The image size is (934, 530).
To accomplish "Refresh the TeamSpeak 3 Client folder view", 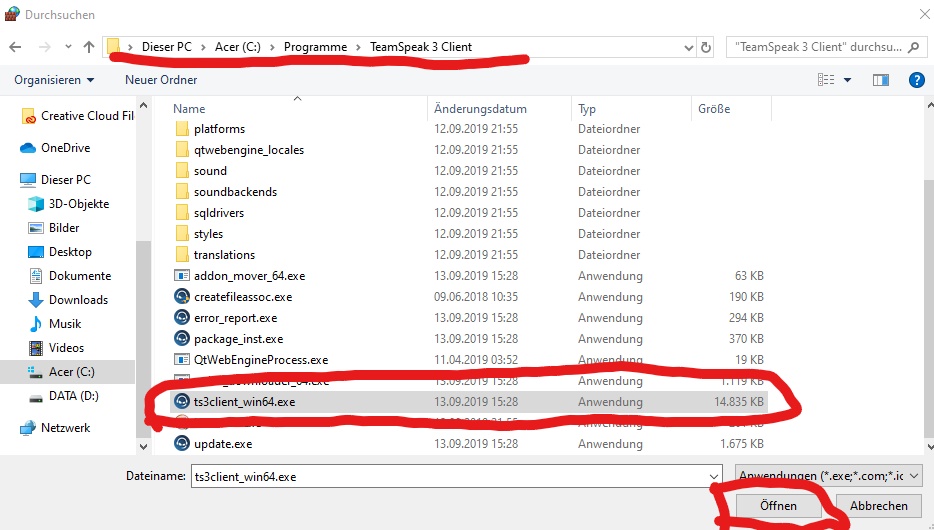I will coord(706,48).
